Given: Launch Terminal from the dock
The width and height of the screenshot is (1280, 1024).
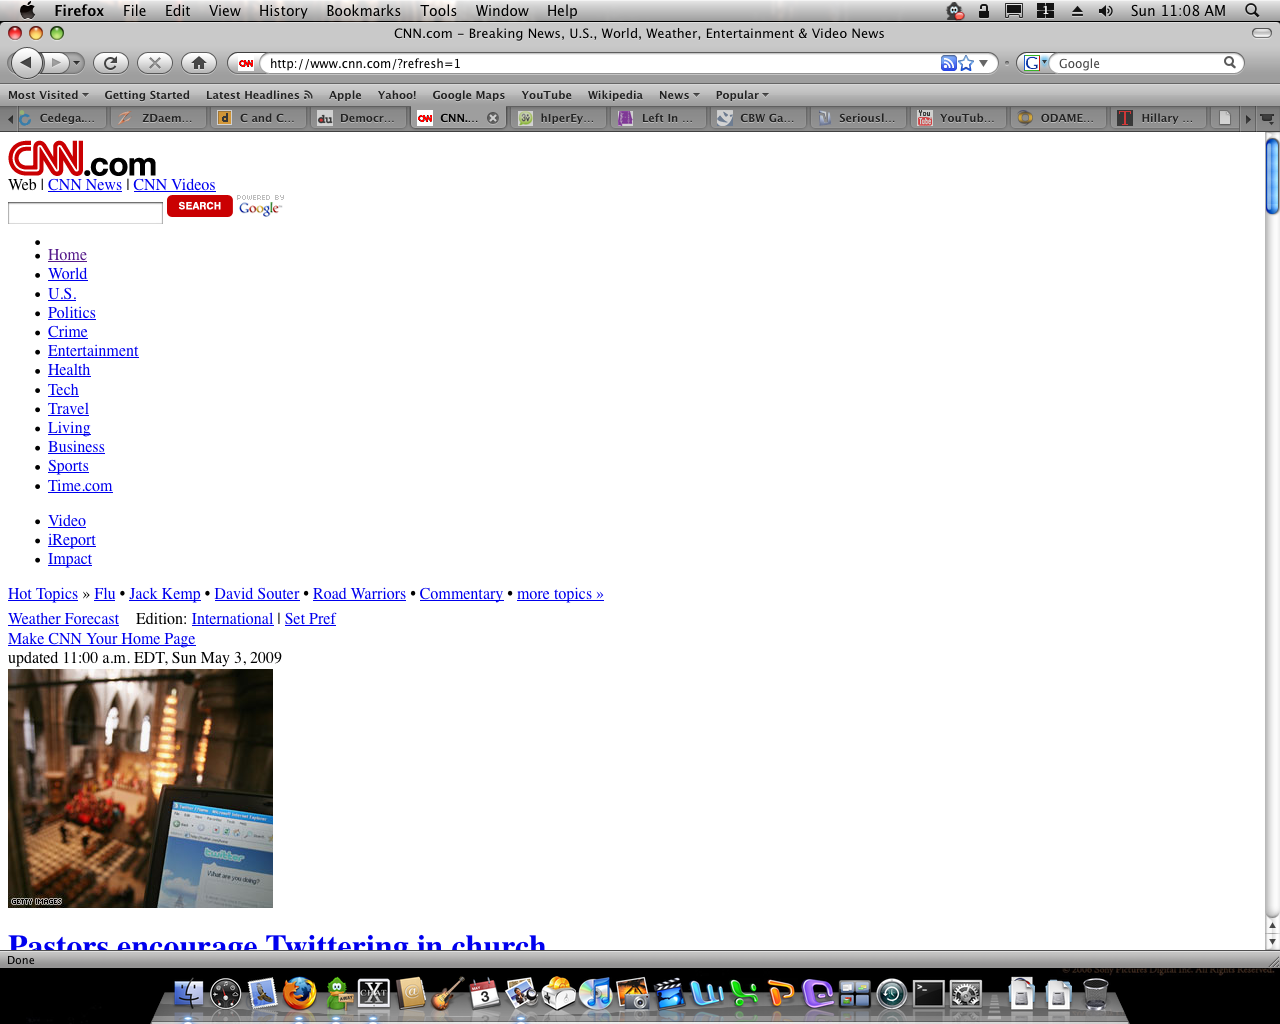Looking at the screenshot, I should (928, 994).
